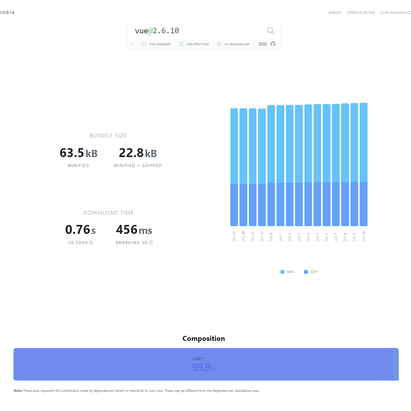Image resolution: width=411 pixels, height=411 pixels.
Task: Toggle the GZIP legend swatch
Action: 306,272
